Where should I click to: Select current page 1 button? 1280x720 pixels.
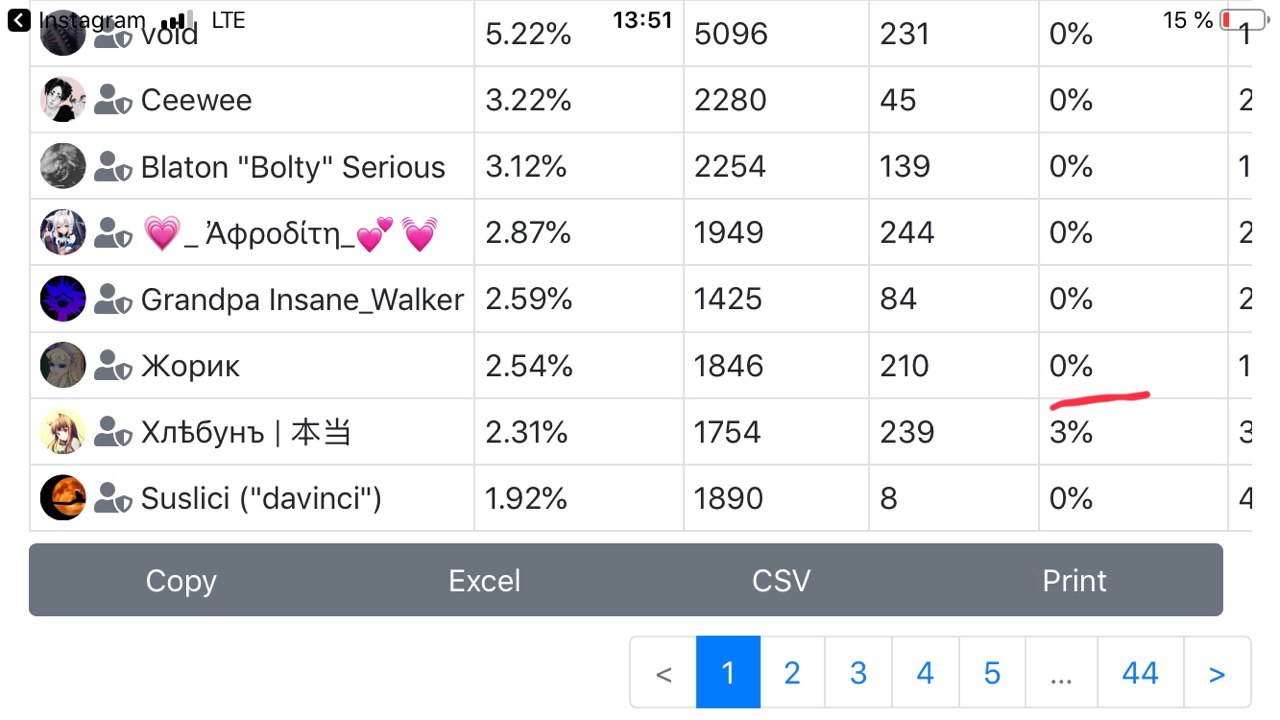(728, 673)
